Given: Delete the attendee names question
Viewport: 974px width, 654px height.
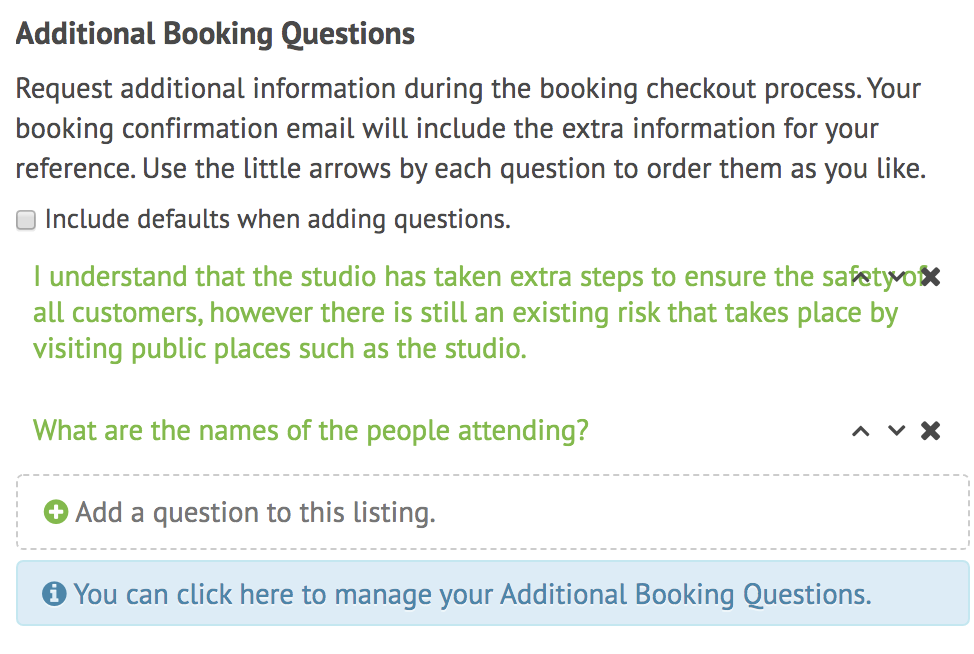Looking at the screenshot, I should pos(931,430).
